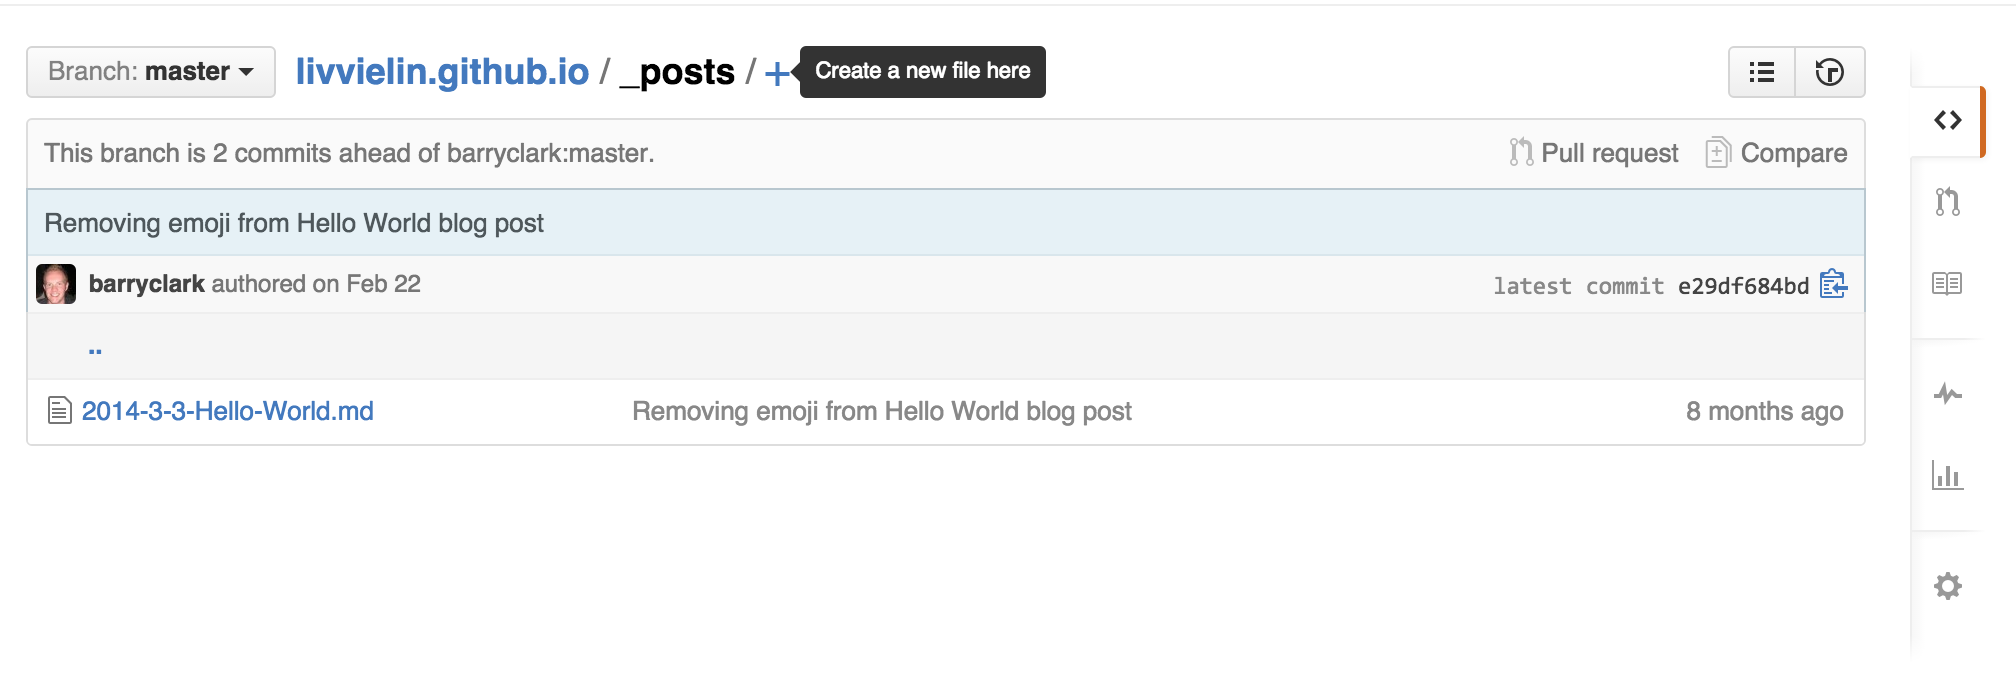Open Code tab in right sidebar
The width and height of the screenshot is (2016, 696).
click(1947, 121)
